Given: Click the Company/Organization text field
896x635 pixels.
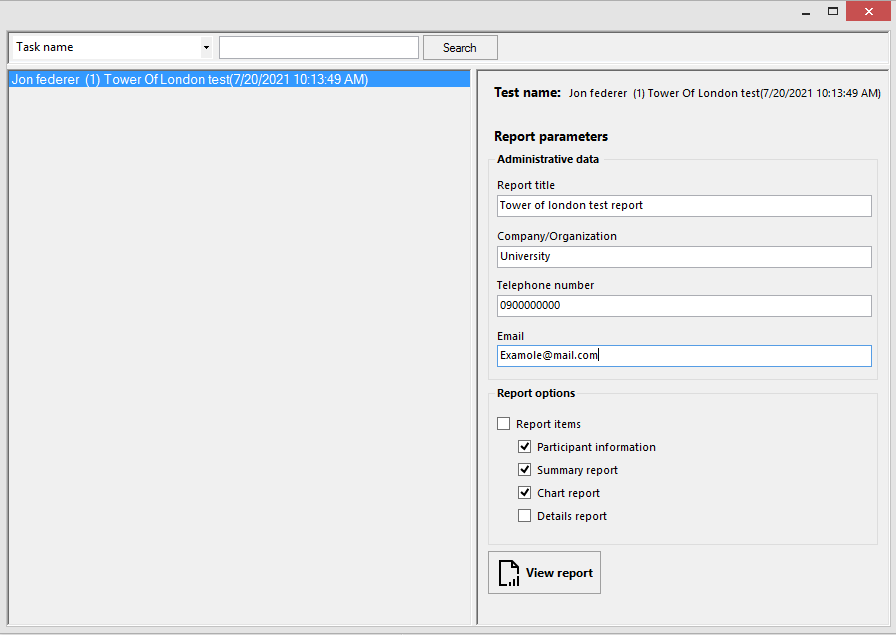Looking at the screenshot, I should (684, 257).
